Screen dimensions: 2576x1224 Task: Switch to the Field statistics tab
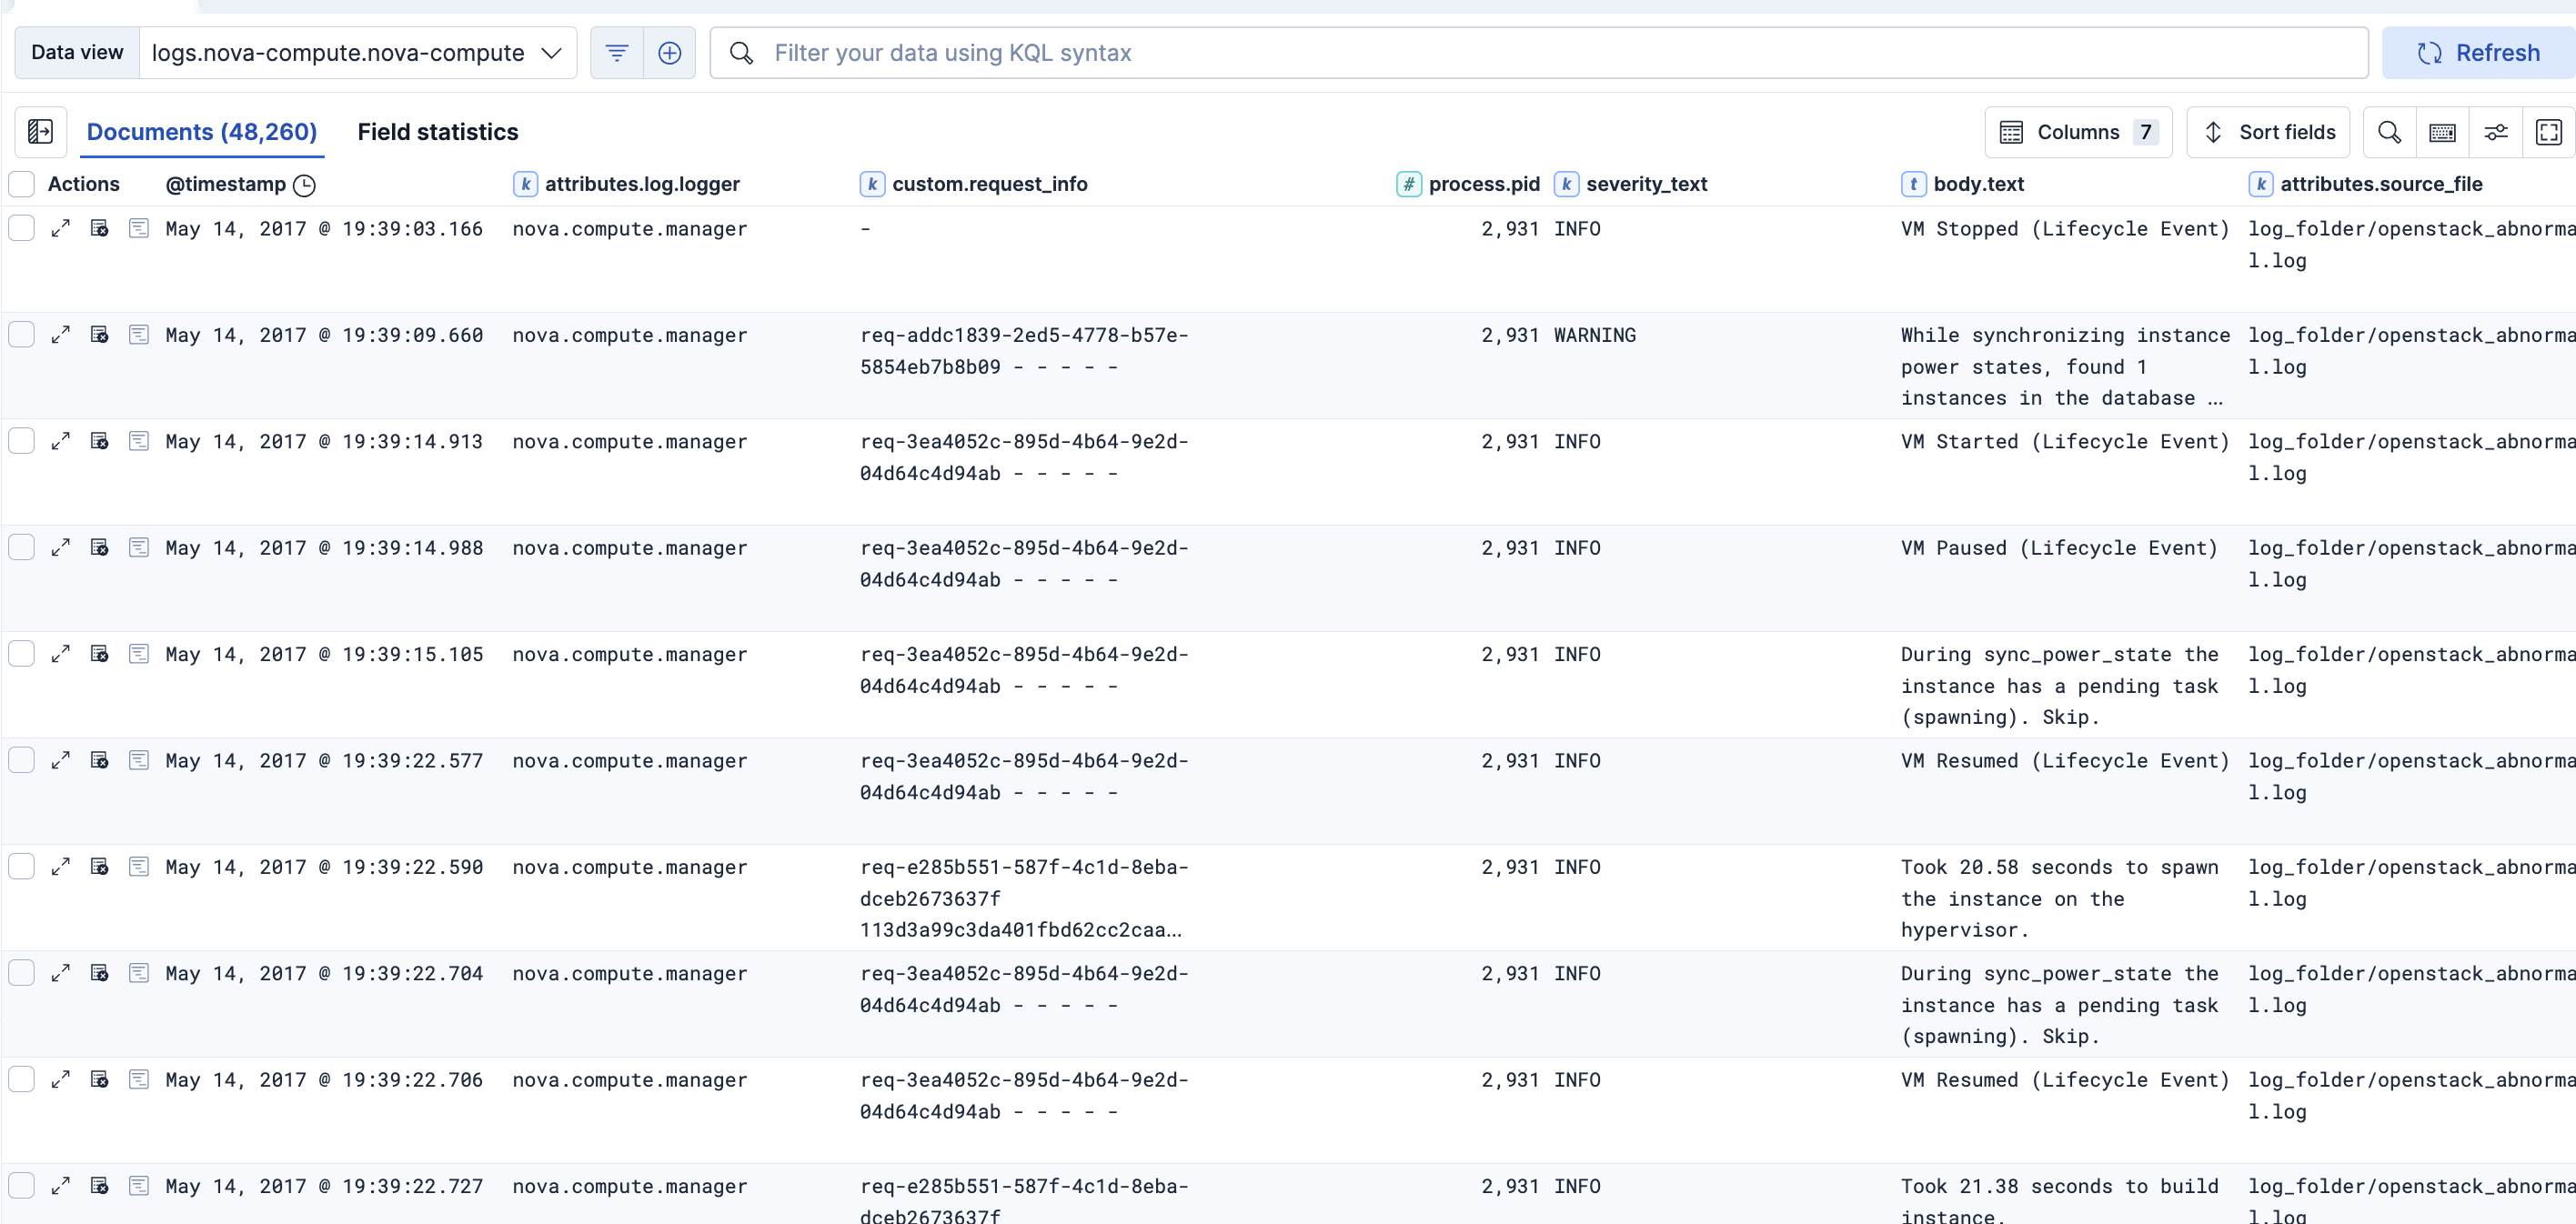click(437, 132)
